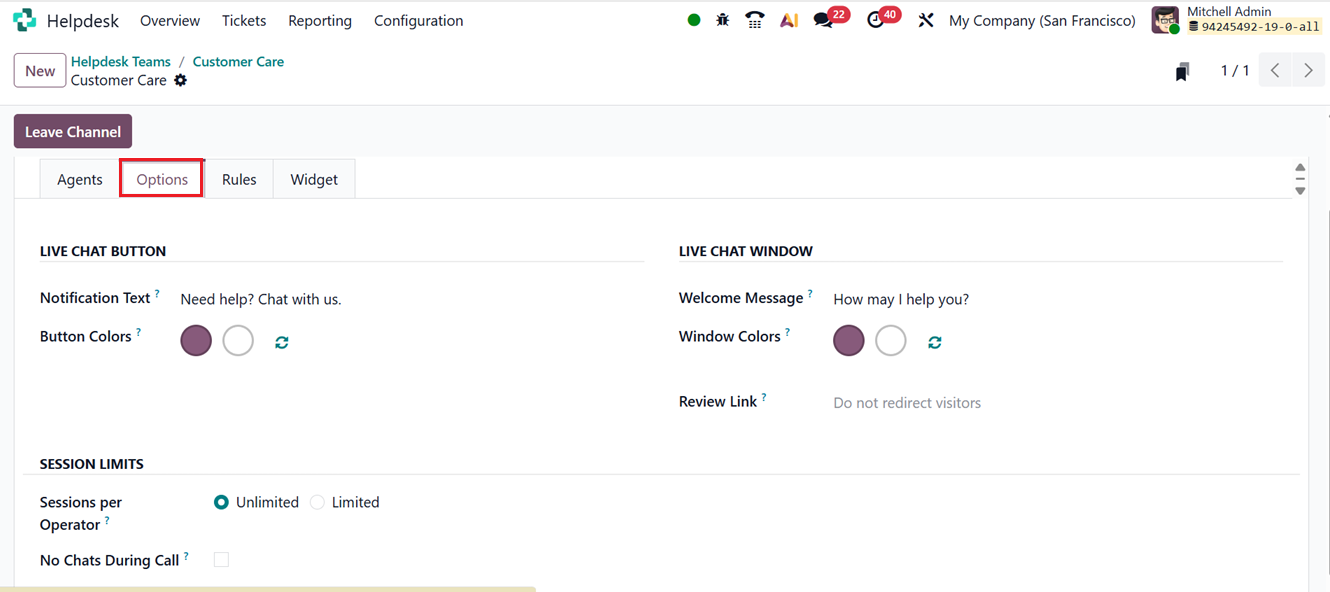Open the Tickets menu
This screenshot has height=592, width=1330.
point(244,20)
